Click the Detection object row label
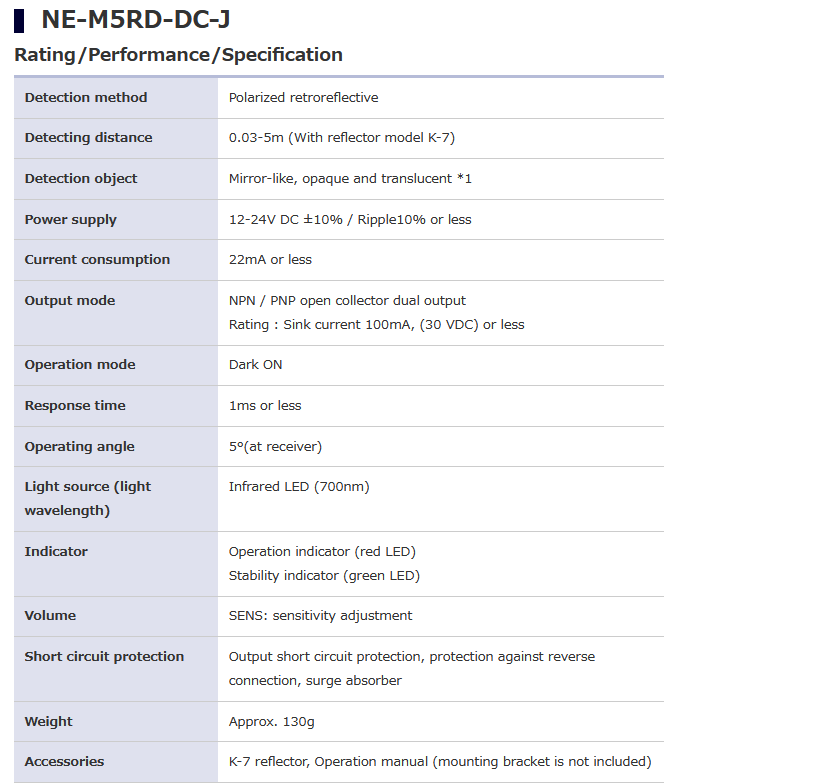Viewport: 833px width, 784px height. [x=81, y=179]
